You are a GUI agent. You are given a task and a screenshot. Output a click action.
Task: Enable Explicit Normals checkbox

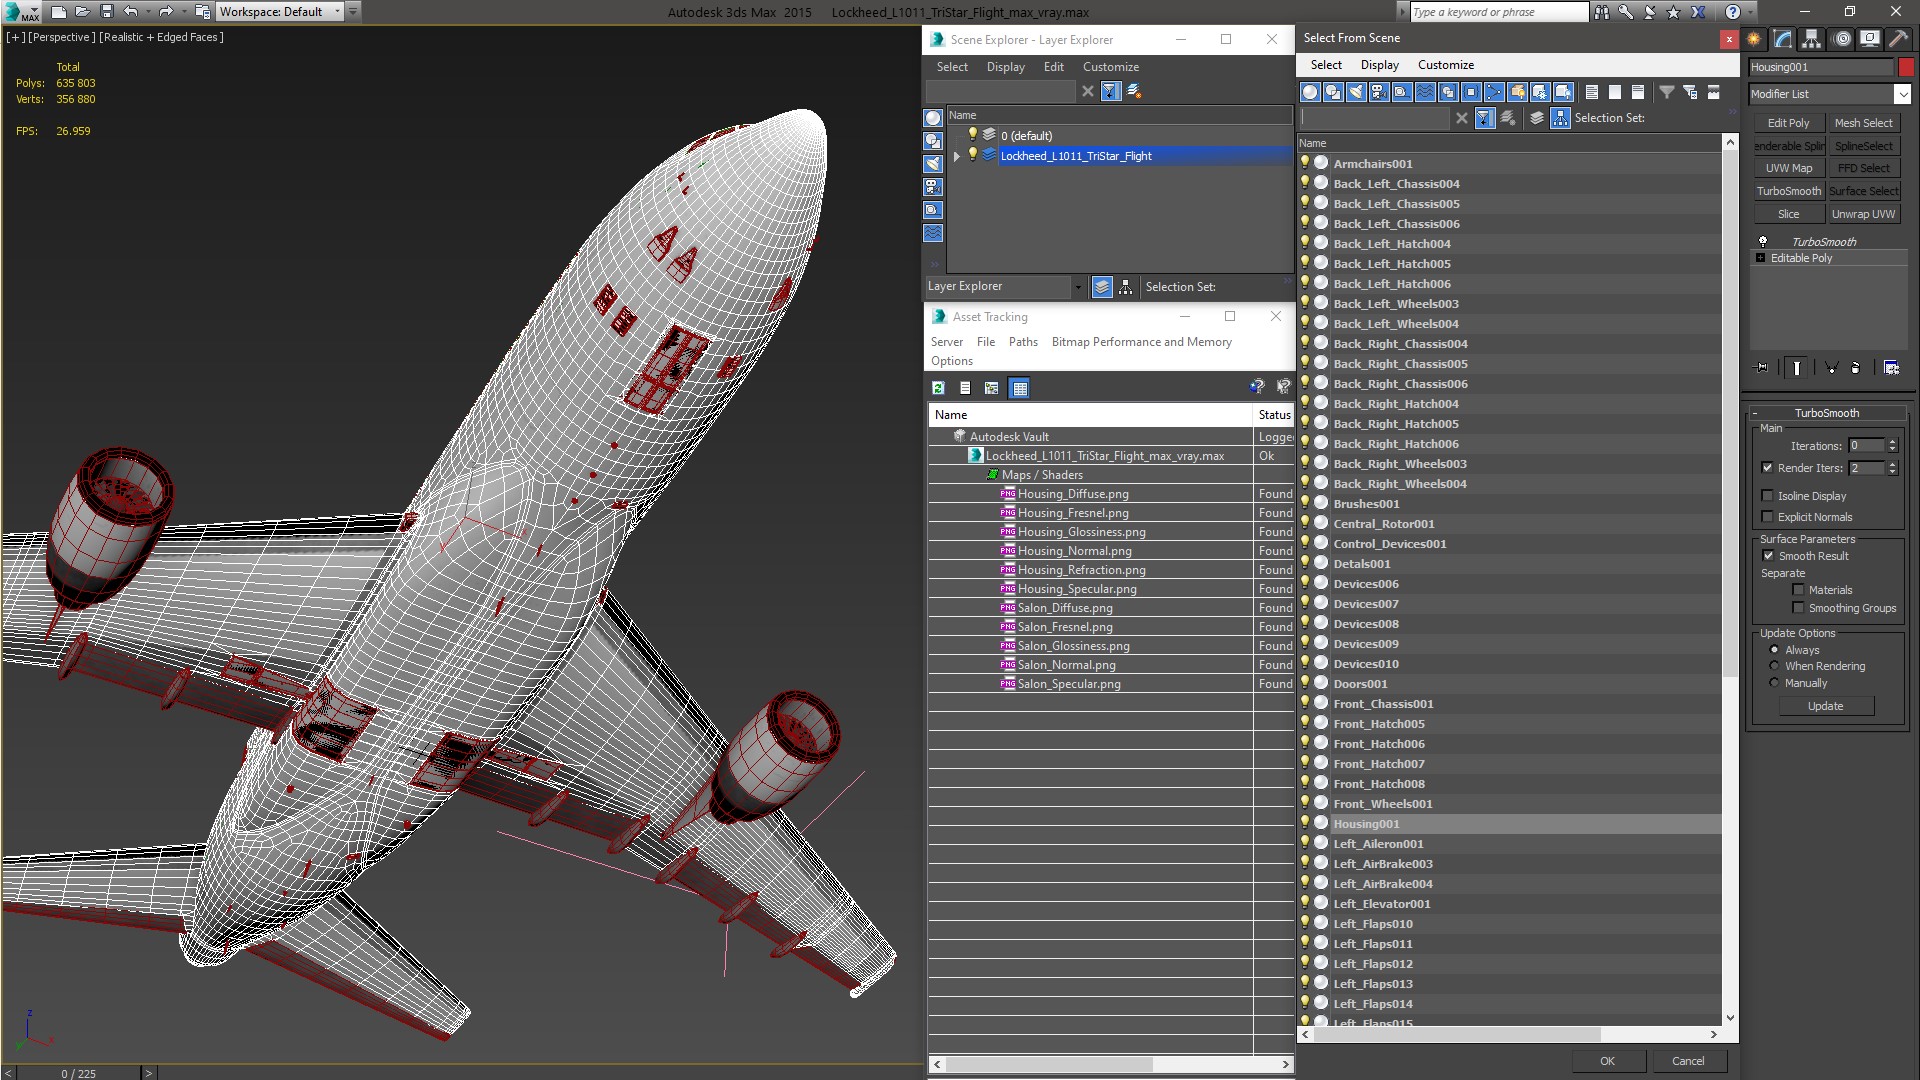pos(1767,517)
